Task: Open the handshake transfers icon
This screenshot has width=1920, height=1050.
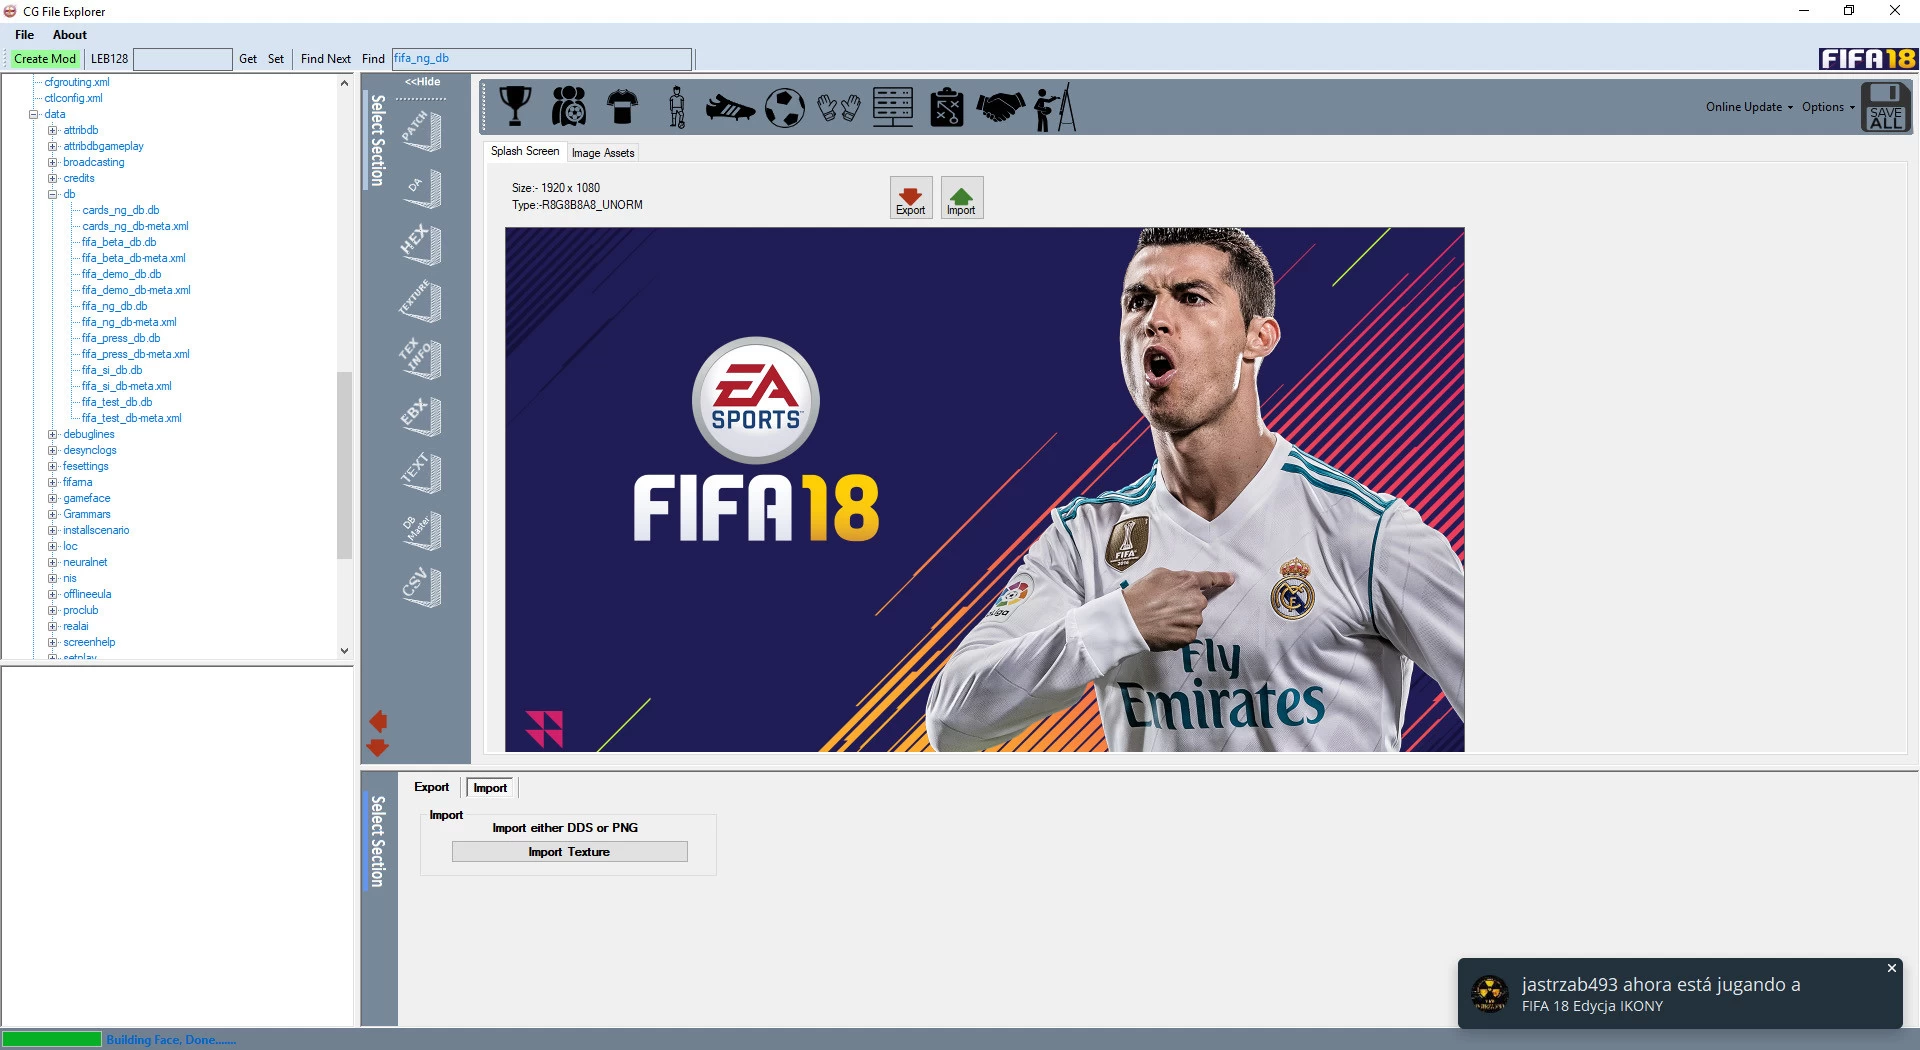Action: pos(1001,107)
